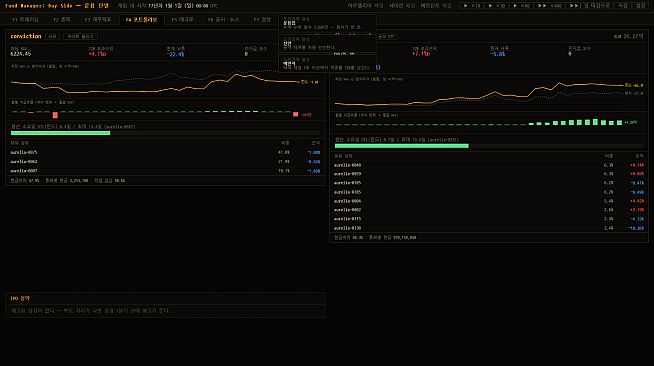The width and height of the screenshot is (654, 366).
Task: Open third top-bar button left of speed controls
Action: pos(436,5)
